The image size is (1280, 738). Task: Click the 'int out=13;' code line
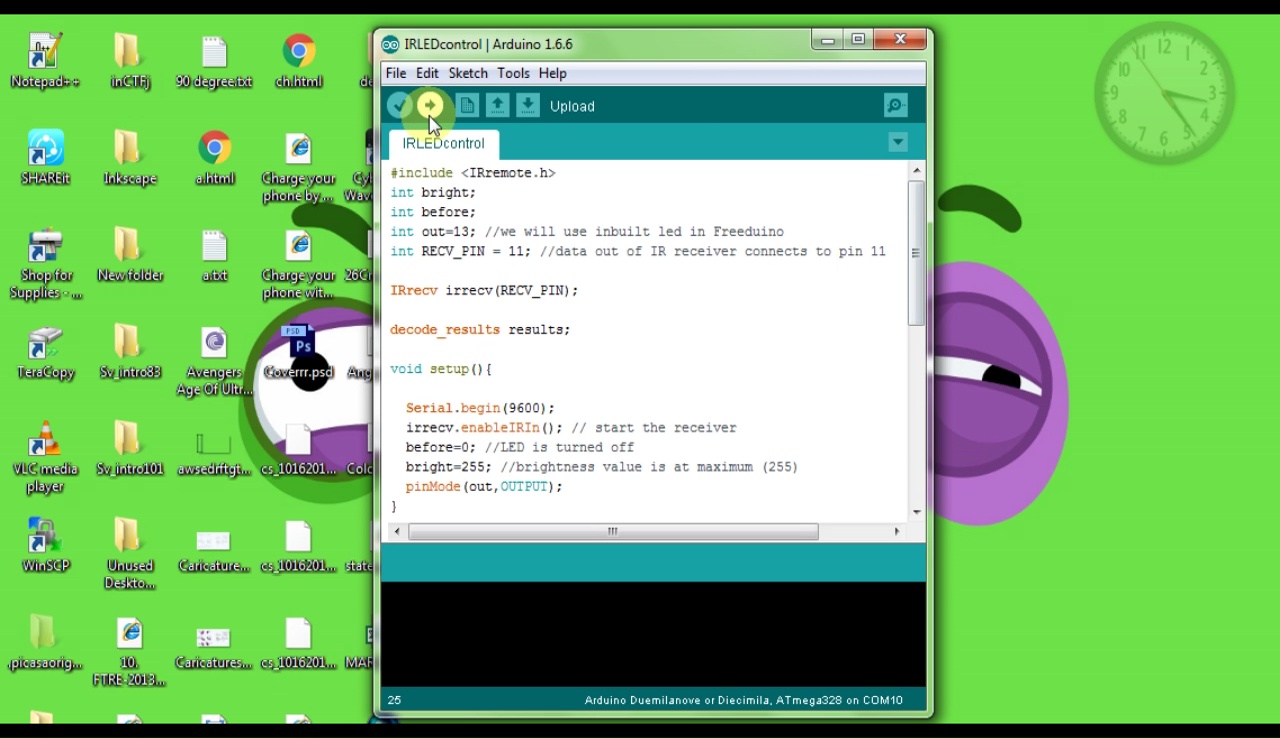click(587, 232)
